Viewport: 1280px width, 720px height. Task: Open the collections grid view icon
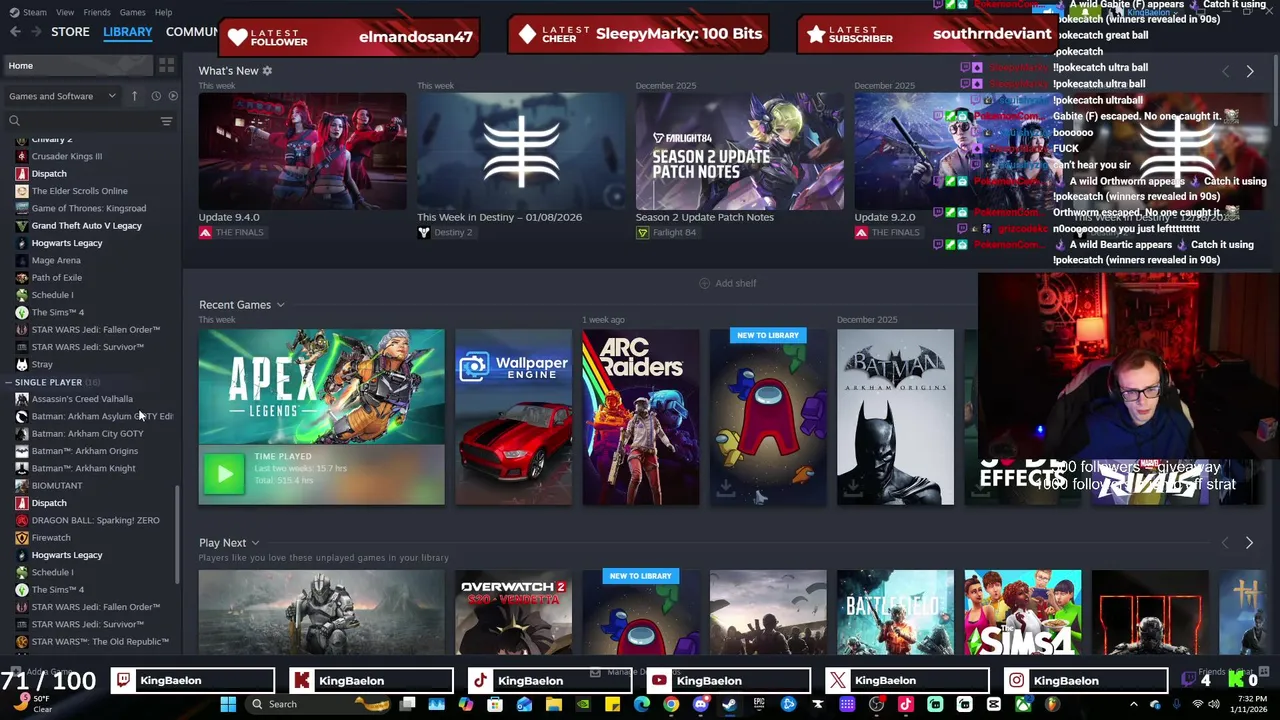point(166,65)
